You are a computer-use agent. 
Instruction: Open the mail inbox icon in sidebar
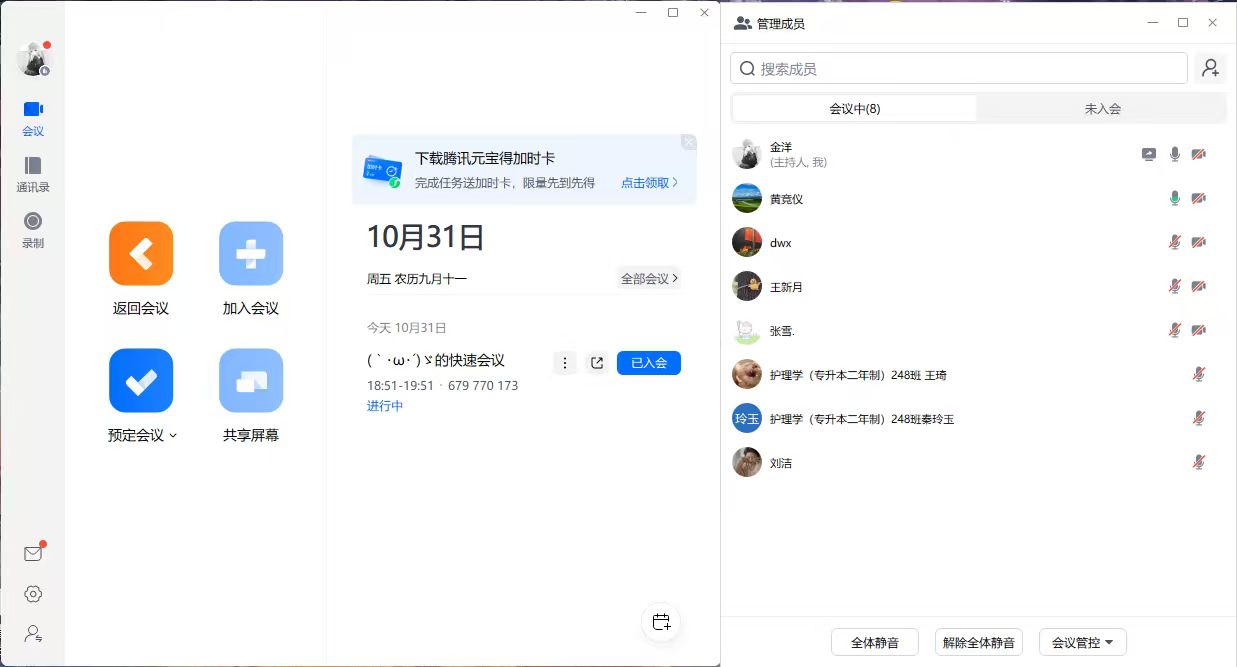pos(33,554)
